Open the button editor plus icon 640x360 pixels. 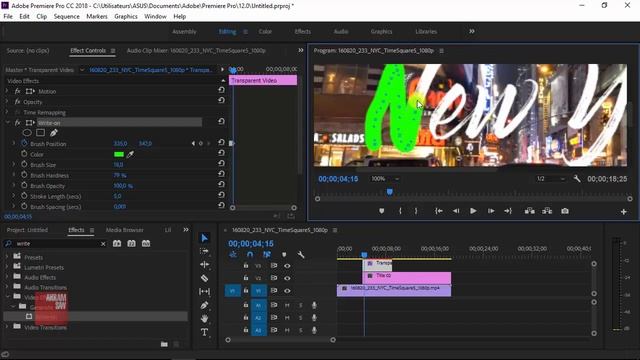[624, 211]
